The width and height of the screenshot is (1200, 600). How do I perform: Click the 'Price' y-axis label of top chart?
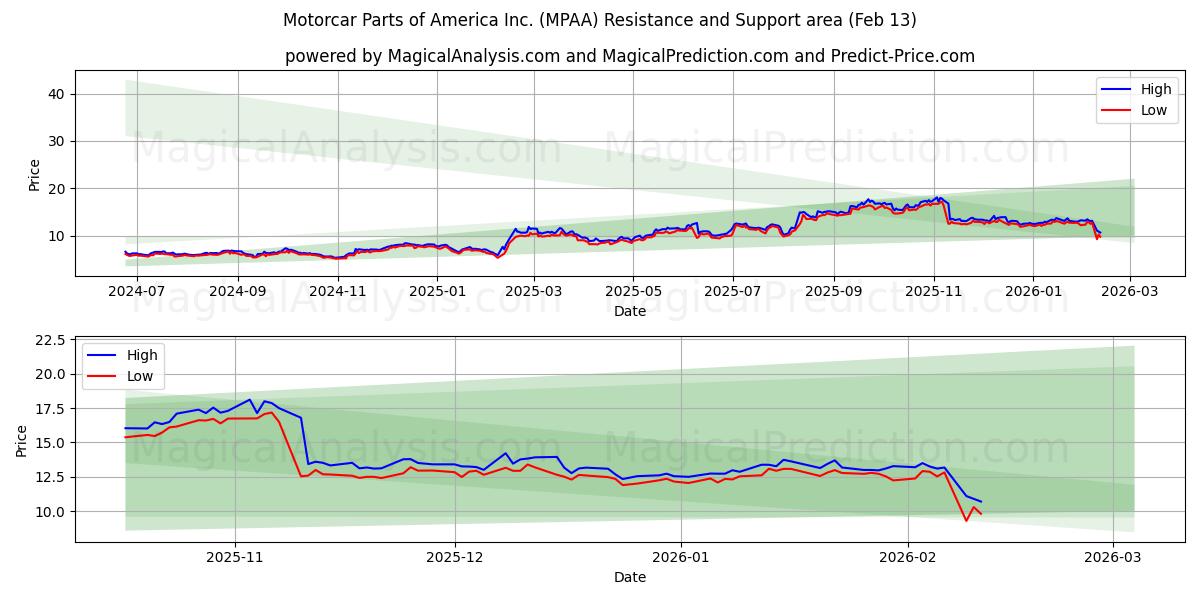tap(35, 175)
